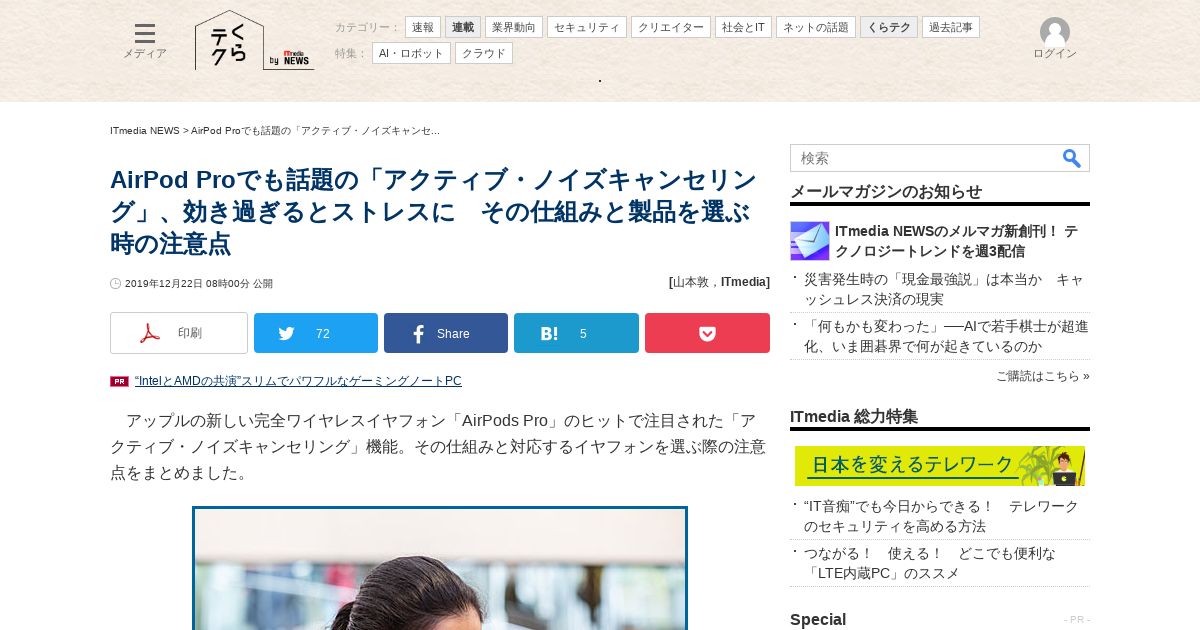Viewport: 1200px width, 630px height.
Task: Open the メルマガ新創刊 newsletter link
Action: click(956, 241)
